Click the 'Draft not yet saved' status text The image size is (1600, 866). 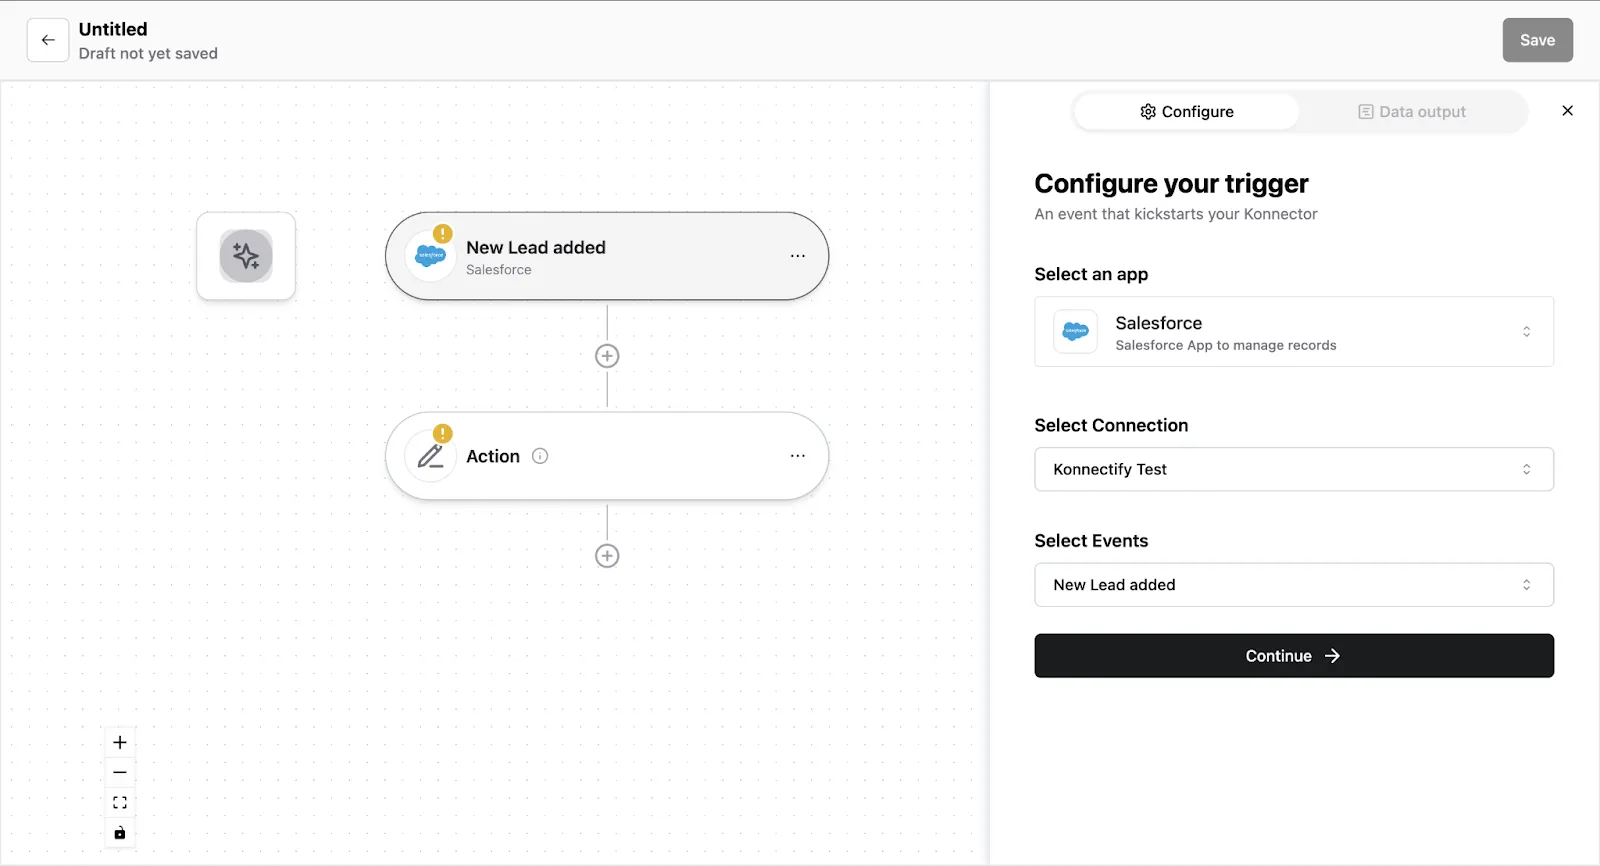click(x=148, y=54)
